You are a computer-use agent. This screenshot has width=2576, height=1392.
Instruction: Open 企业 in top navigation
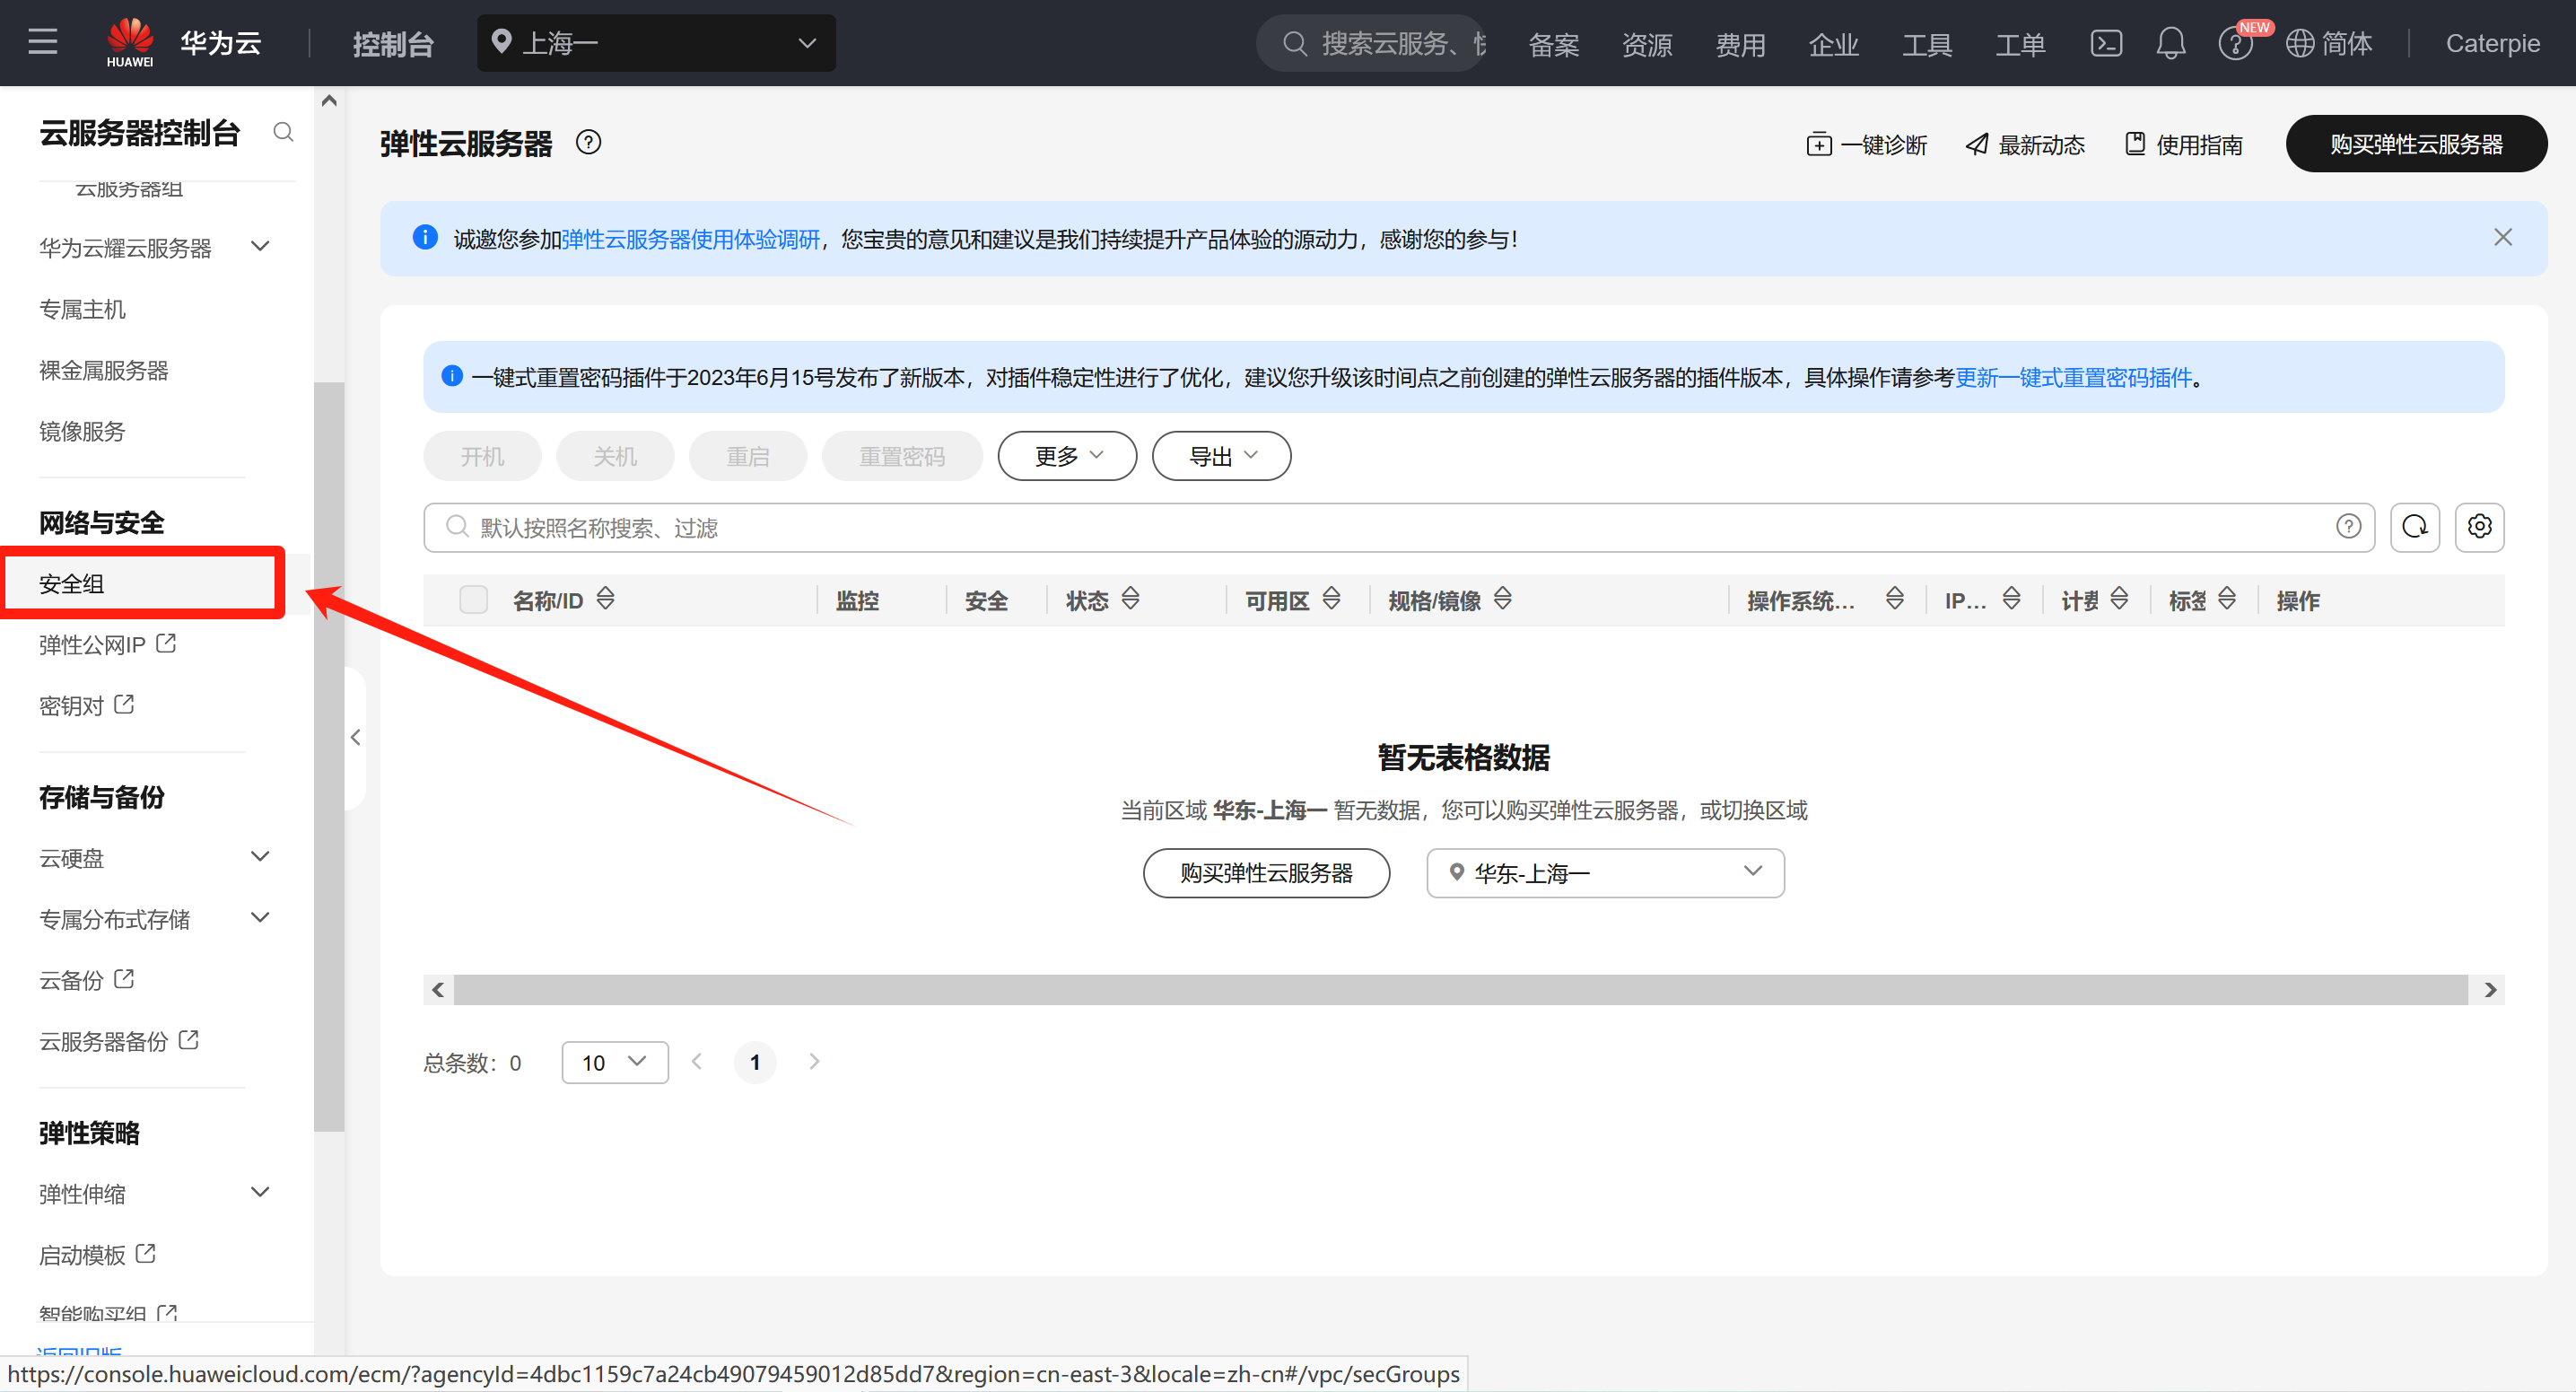[x=1833, y=44]
